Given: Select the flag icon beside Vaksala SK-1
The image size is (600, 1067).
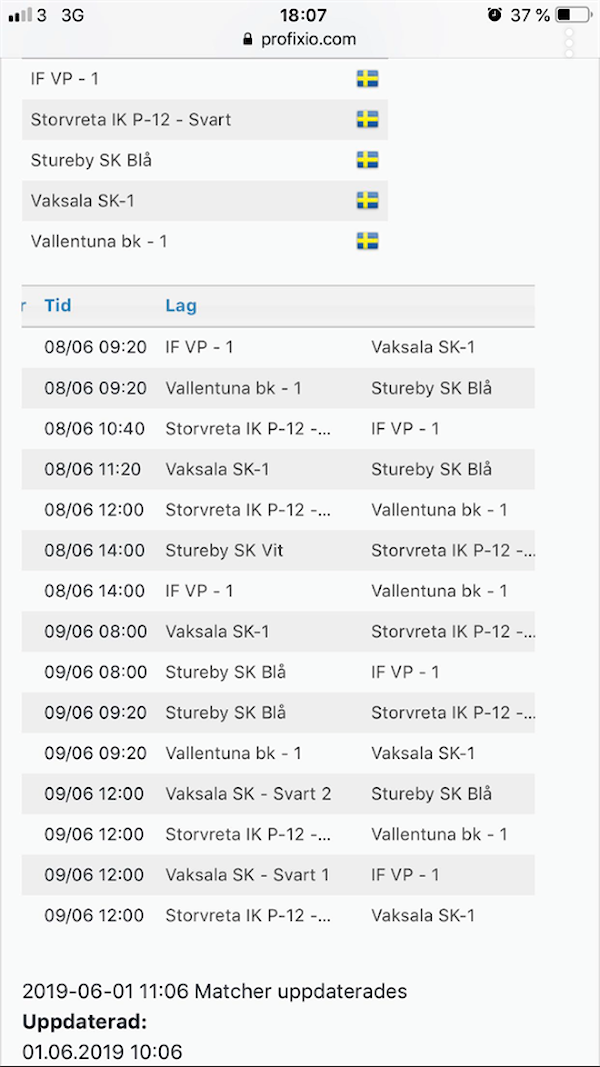Looking at the screenshot, I should coord(367,201).
